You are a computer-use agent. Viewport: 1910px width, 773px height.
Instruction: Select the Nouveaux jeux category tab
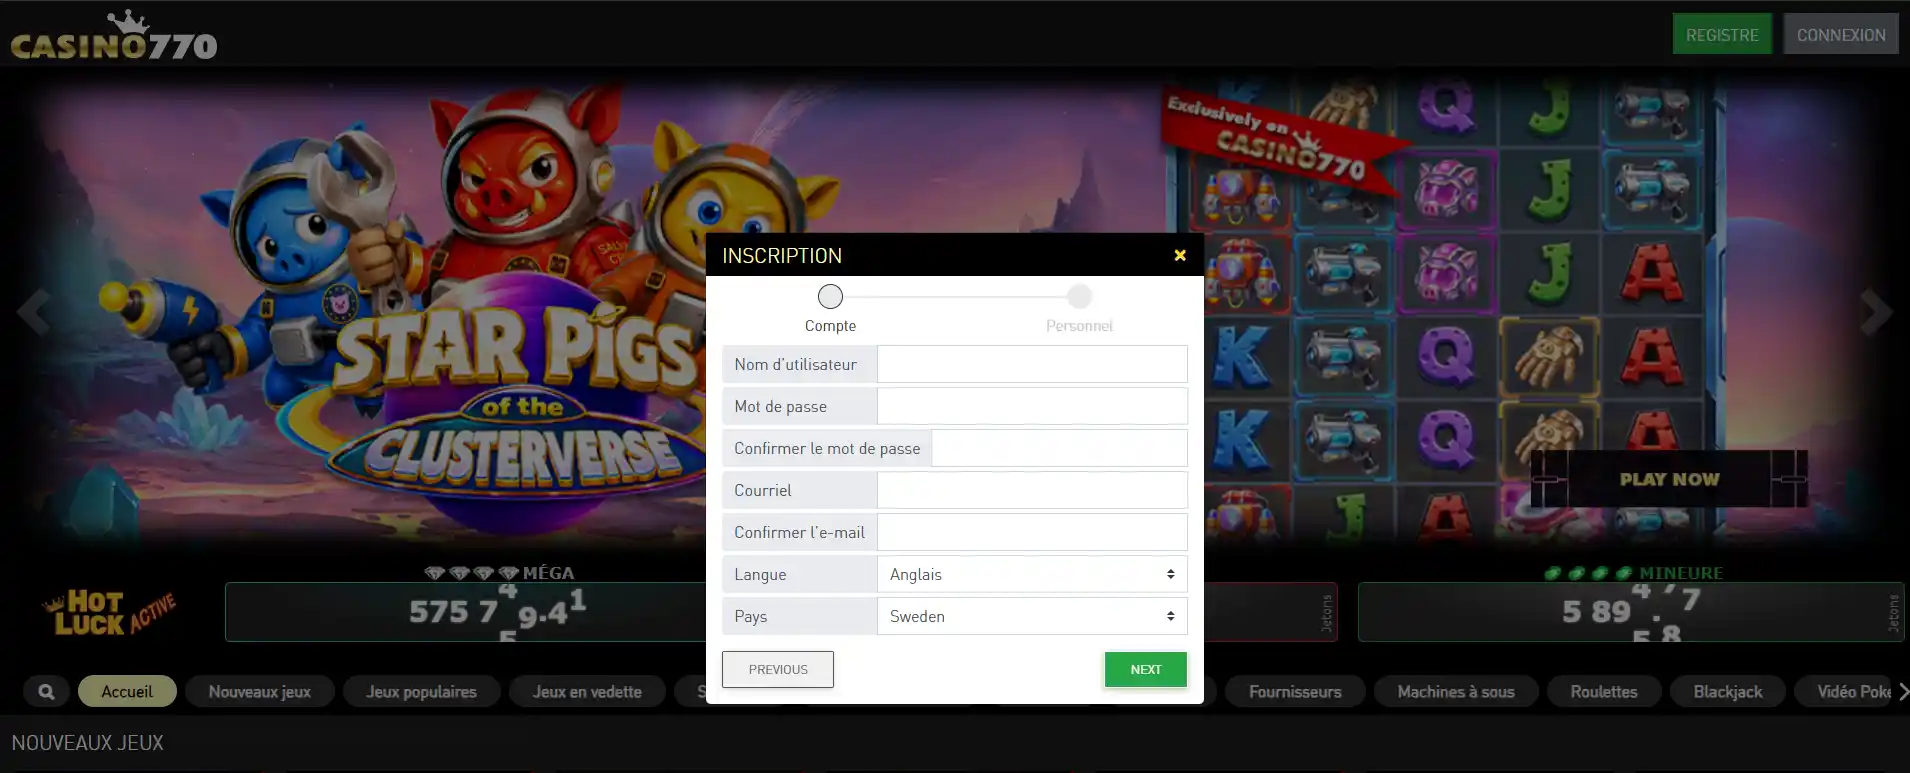(x=260, y=691)
